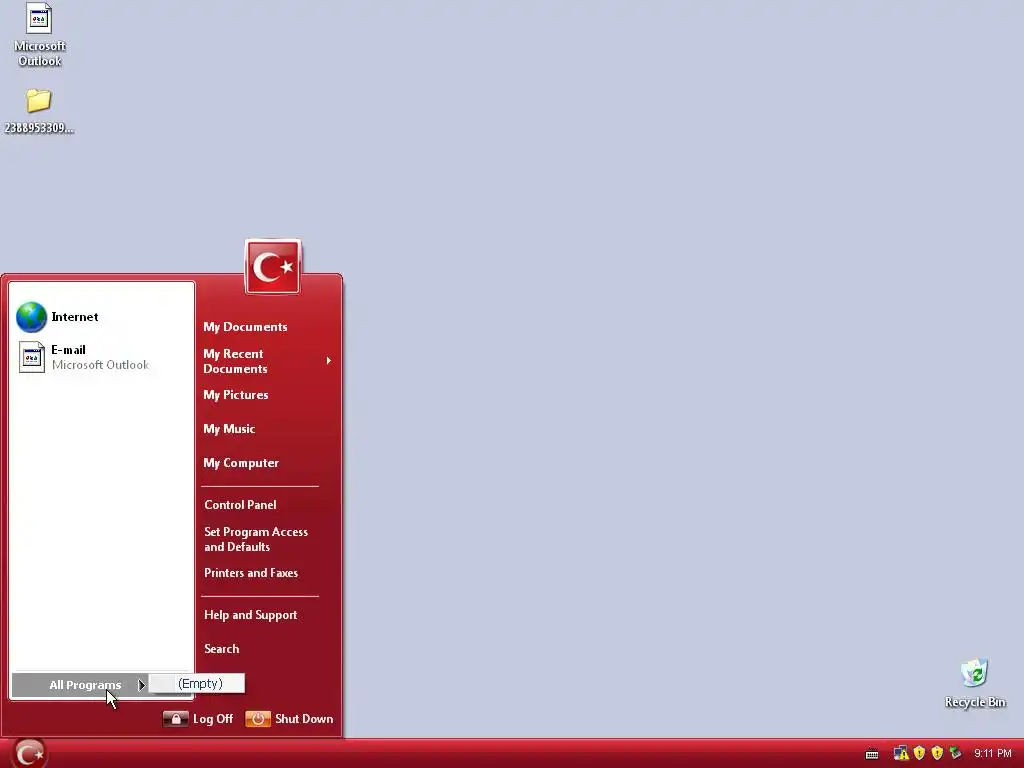Click the Turkish flag Start button
This screenshot has width=1024, height=768.
point(29,753)
